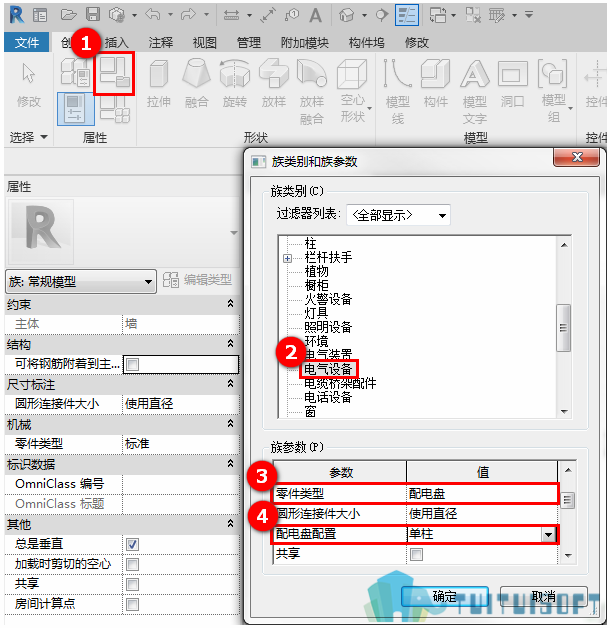This screenshot has height=628, width=610.
Task: Click the aligned dimension icon in quick access toolbar
Action: coord(268,15)
